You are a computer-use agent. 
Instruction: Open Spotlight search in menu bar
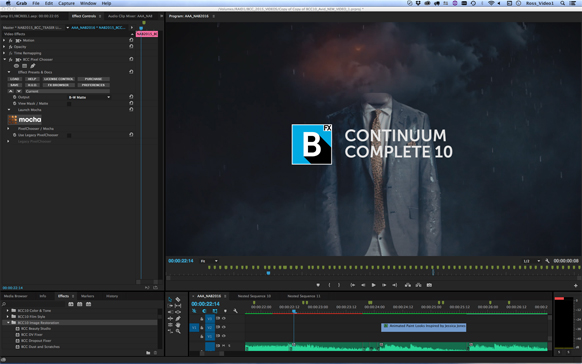pyautogui.click(x=563, y=3)
